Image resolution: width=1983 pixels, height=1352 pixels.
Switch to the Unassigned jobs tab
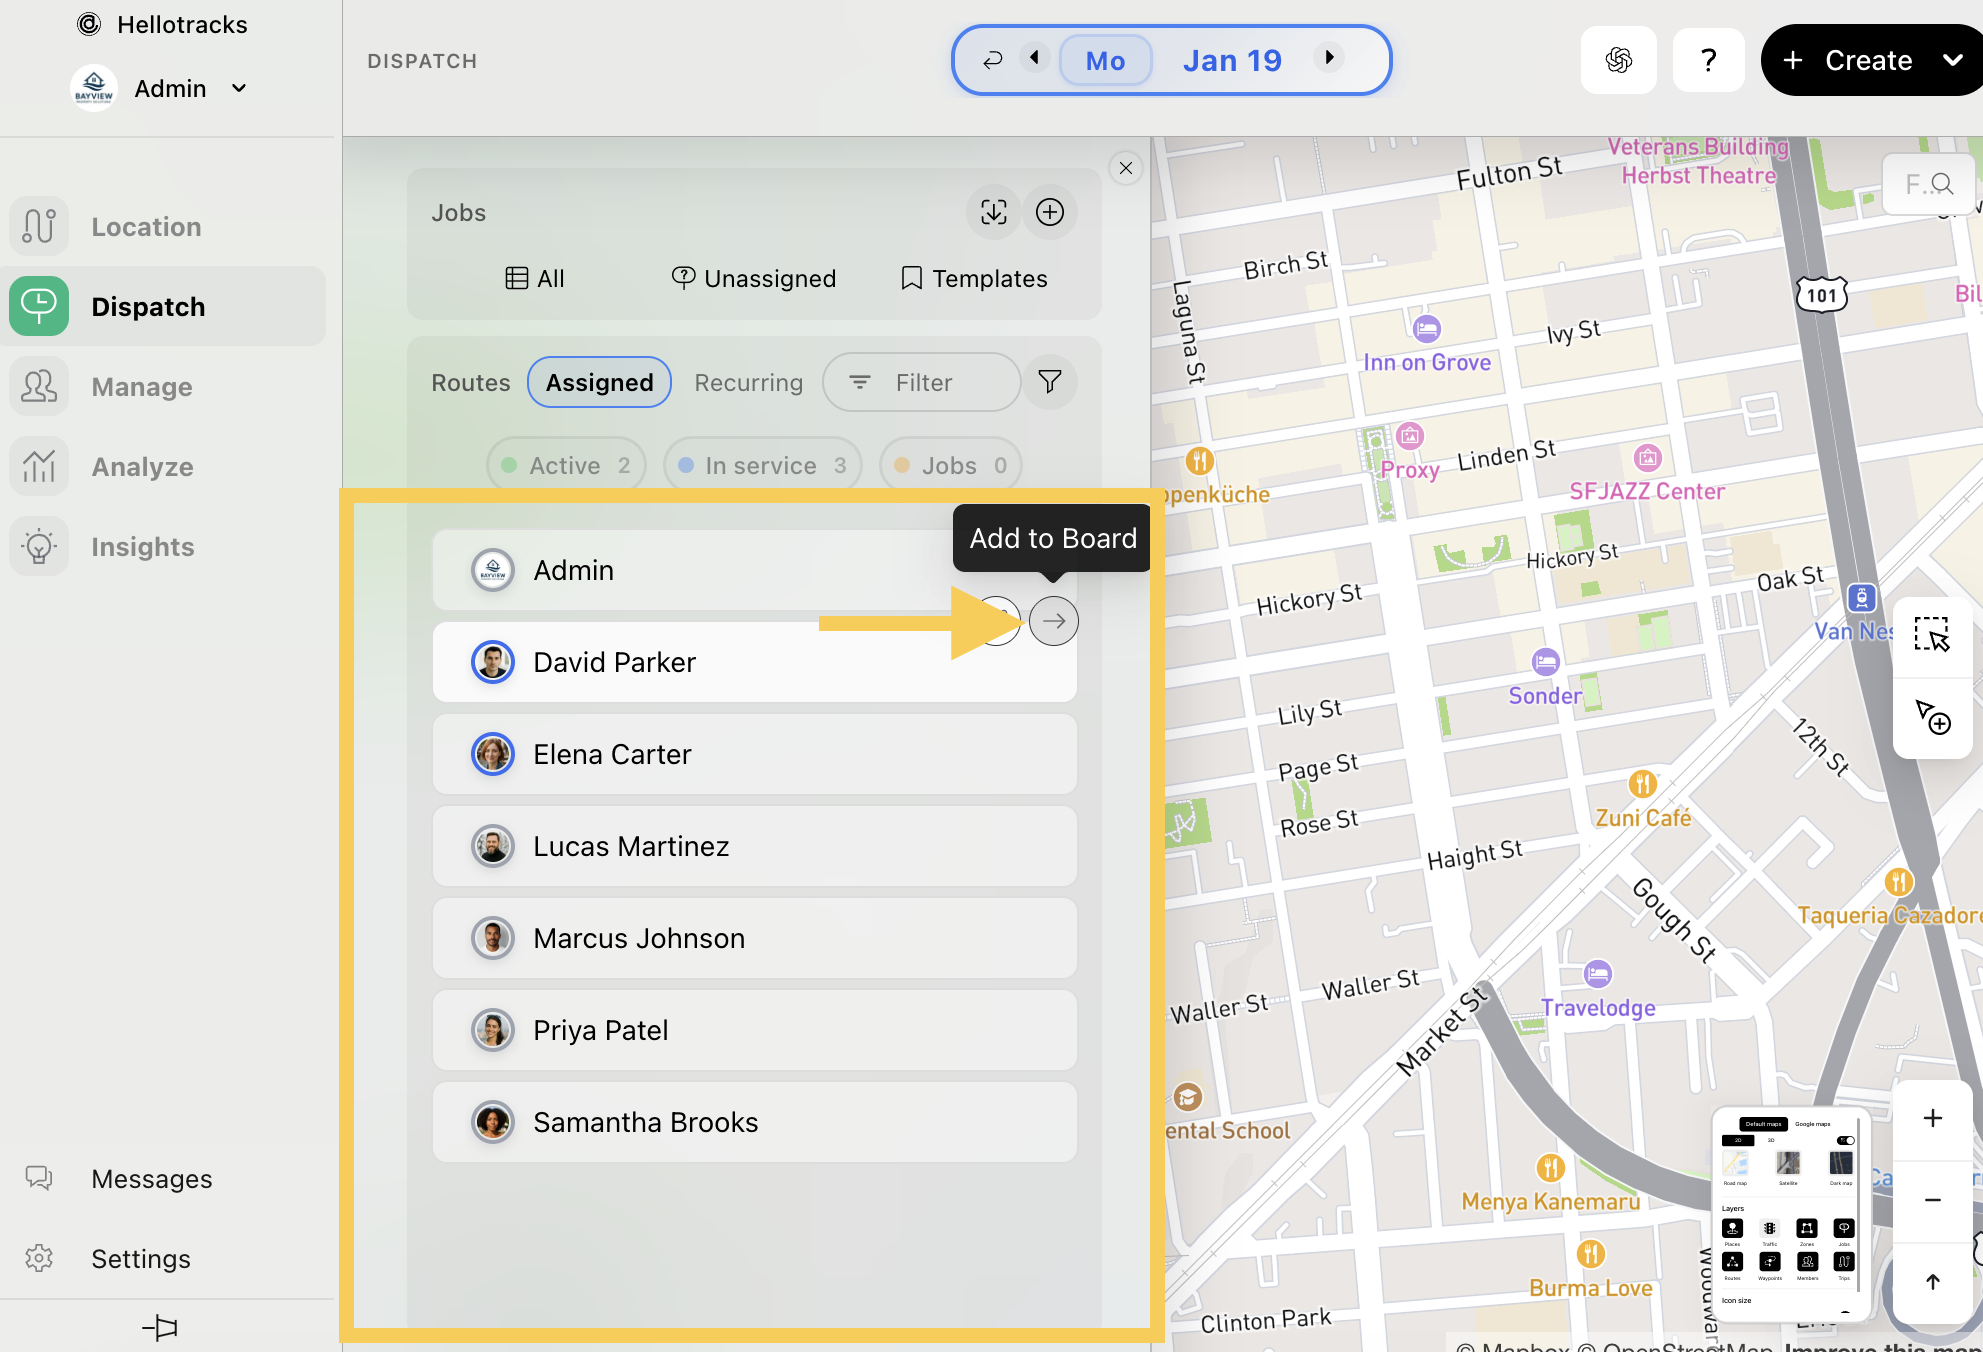tap(754, 278)
